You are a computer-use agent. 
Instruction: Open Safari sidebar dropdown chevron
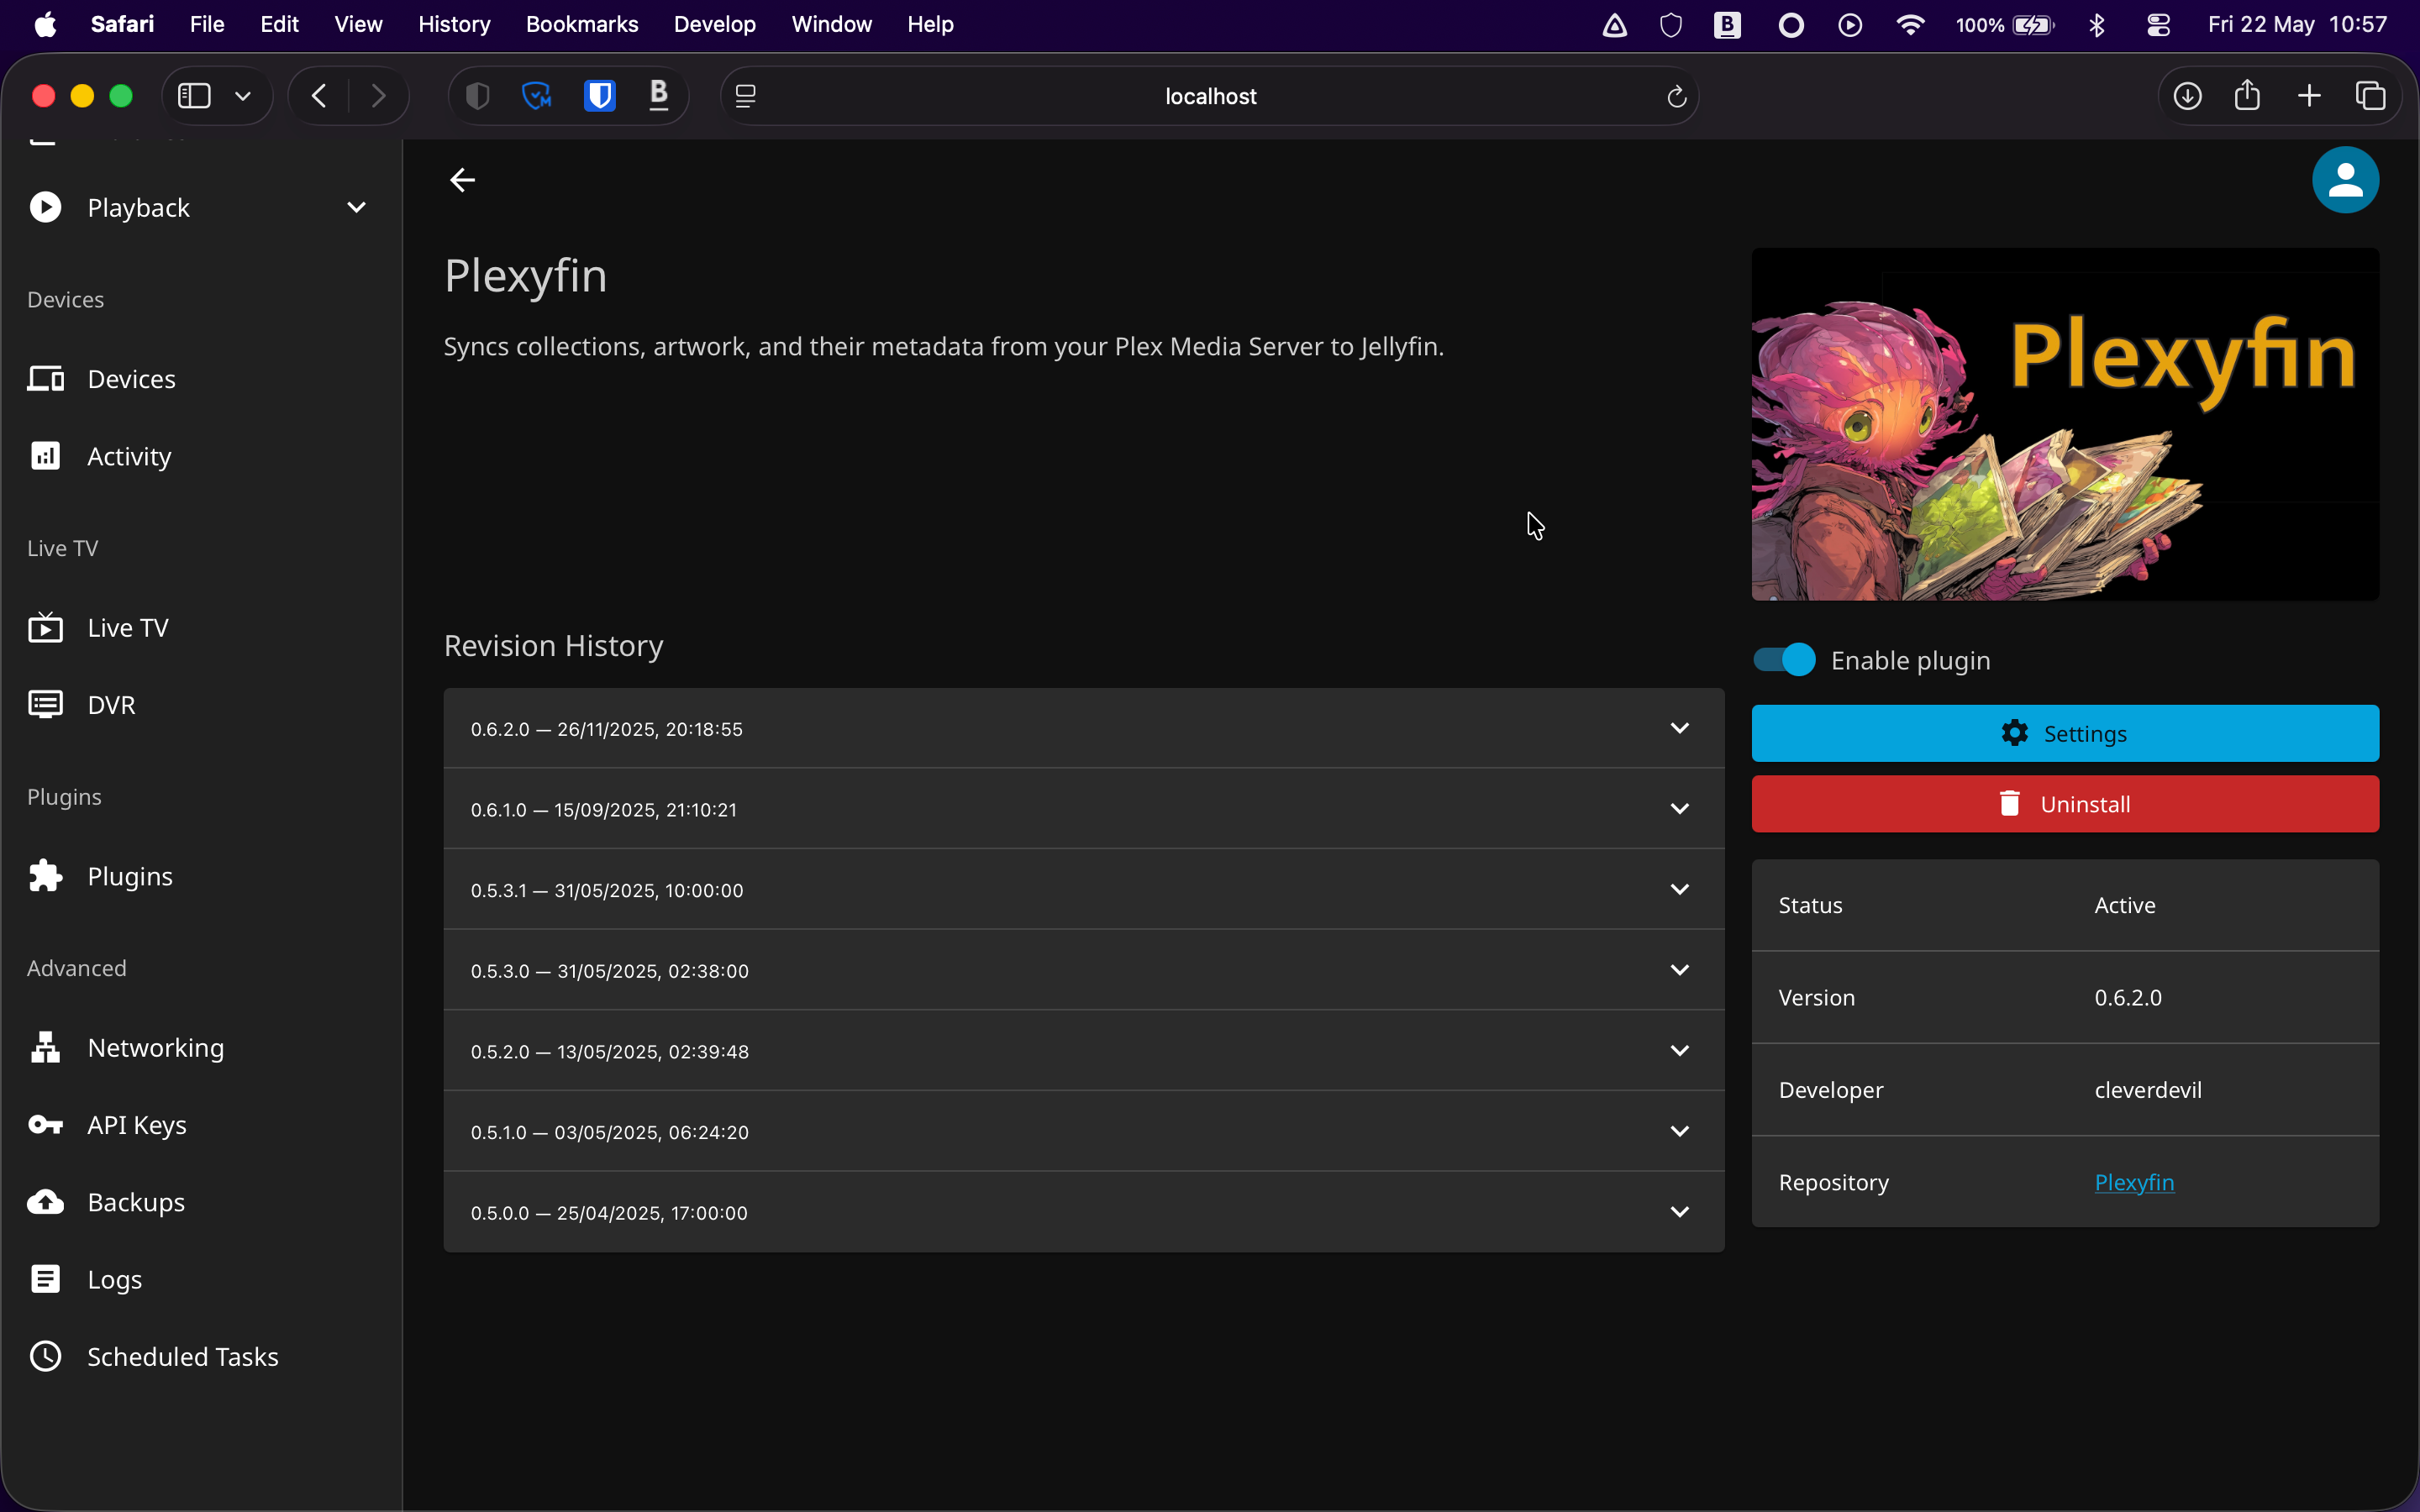pyautogui.click(x=242, y=96)
